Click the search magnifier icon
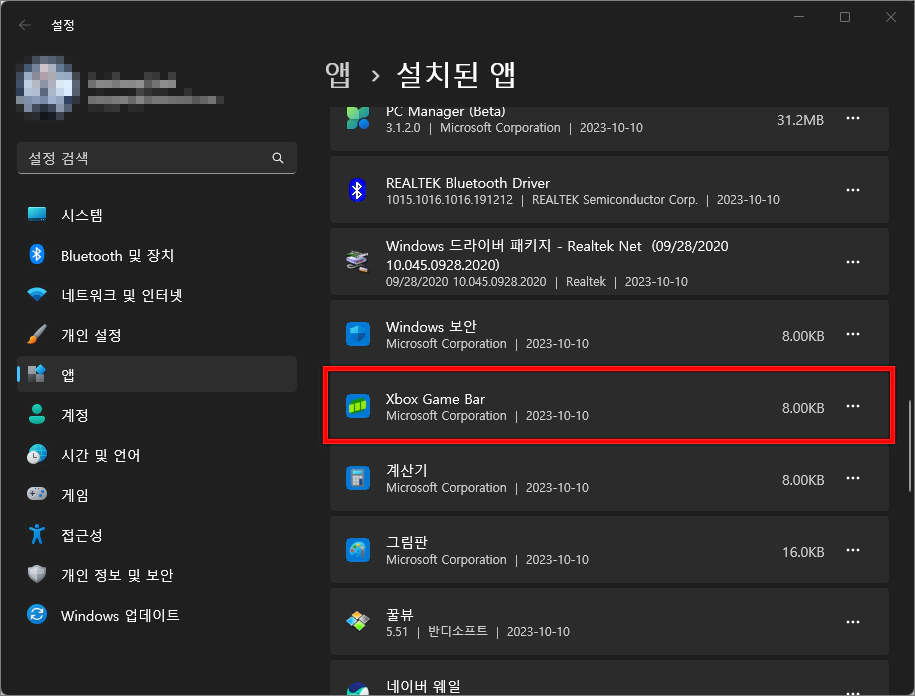The width and height of the screenshot is (915, 696). point(278,158)
